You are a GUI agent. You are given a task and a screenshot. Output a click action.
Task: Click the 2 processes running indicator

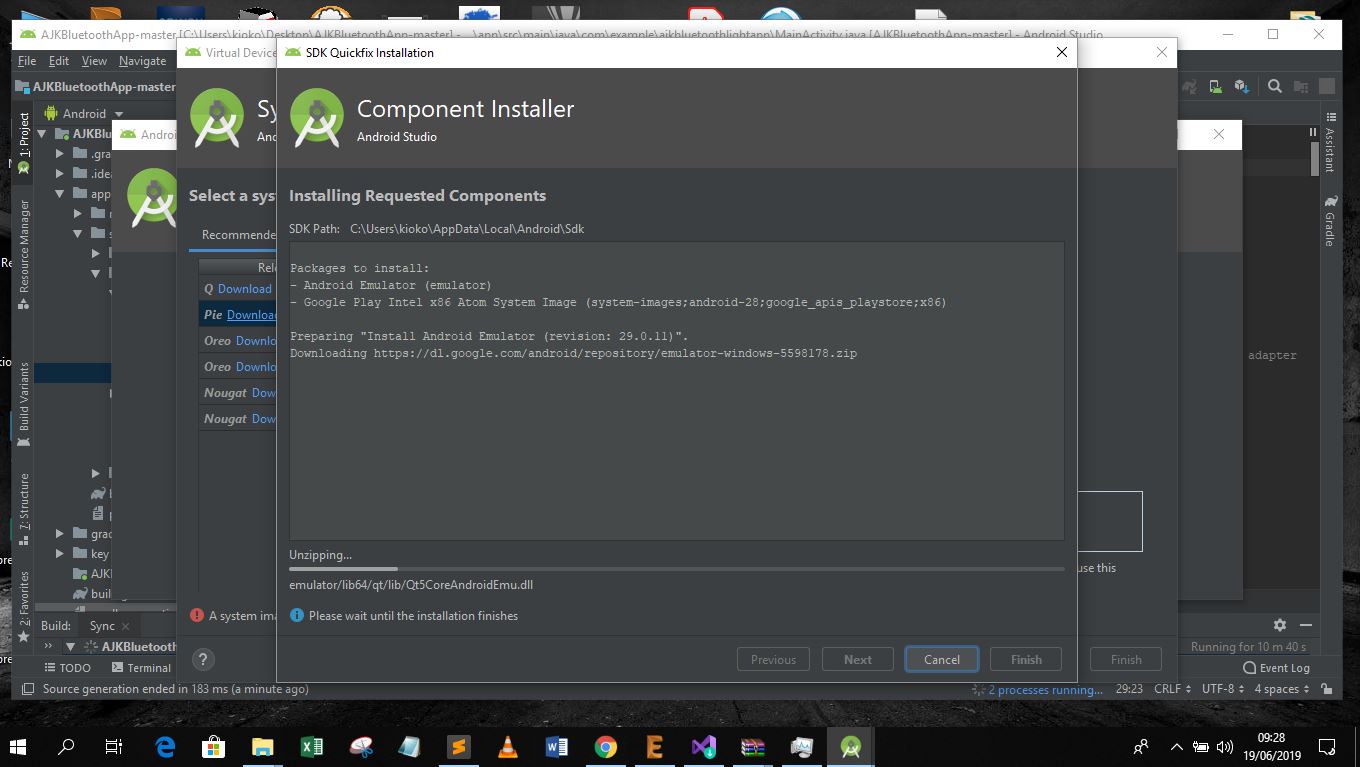click(x=1037, y=690)
